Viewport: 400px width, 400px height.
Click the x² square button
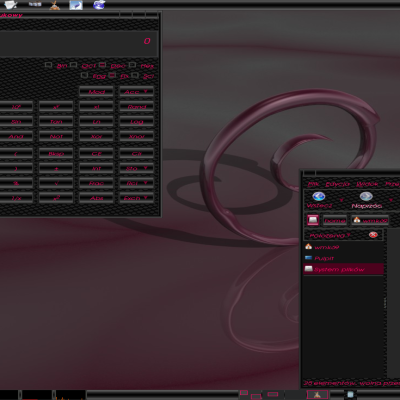56,198
